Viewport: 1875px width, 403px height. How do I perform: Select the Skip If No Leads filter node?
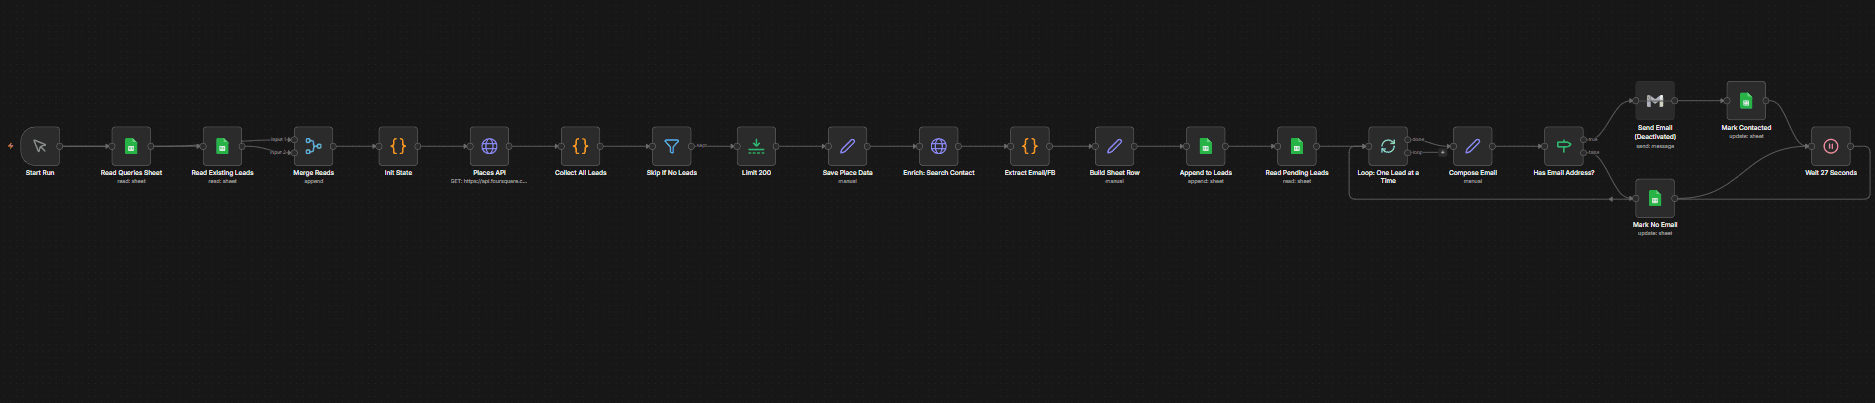pos(672,146)
